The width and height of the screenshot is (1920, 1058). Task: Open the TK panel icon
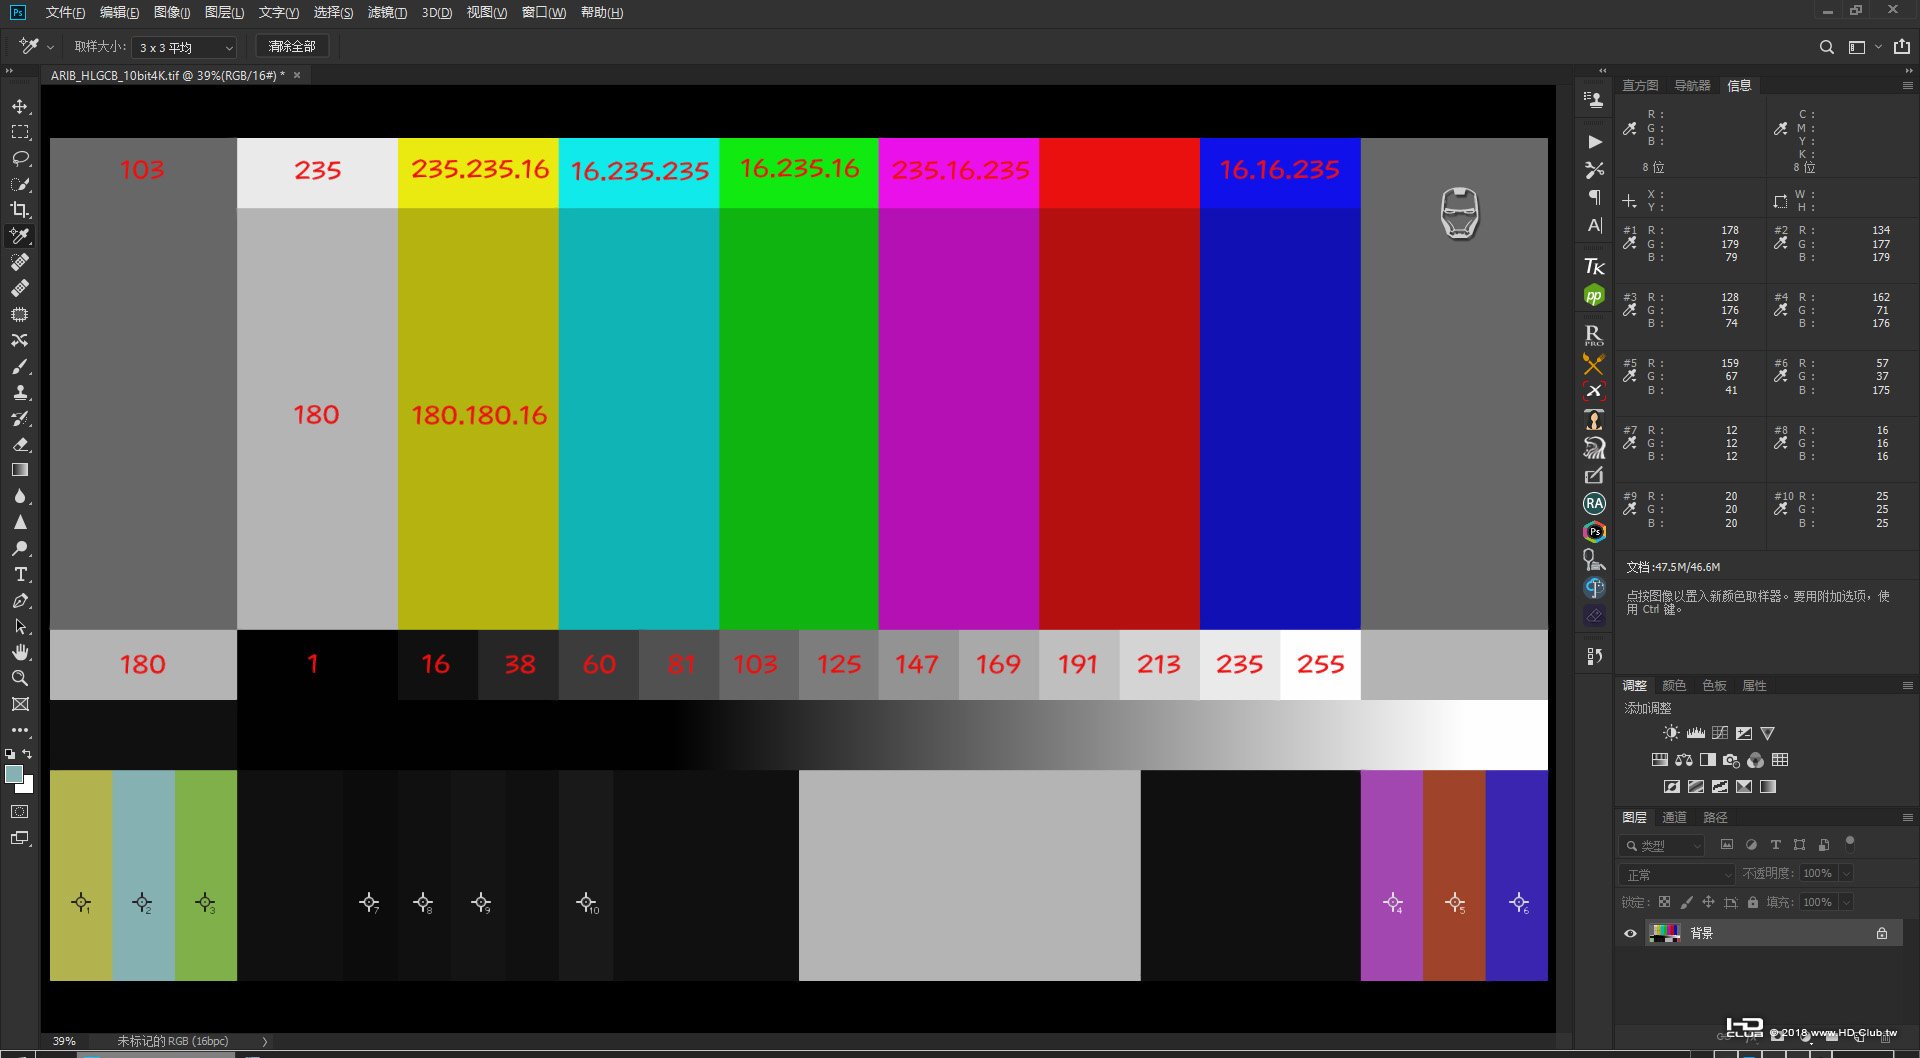click(1594, 266)
